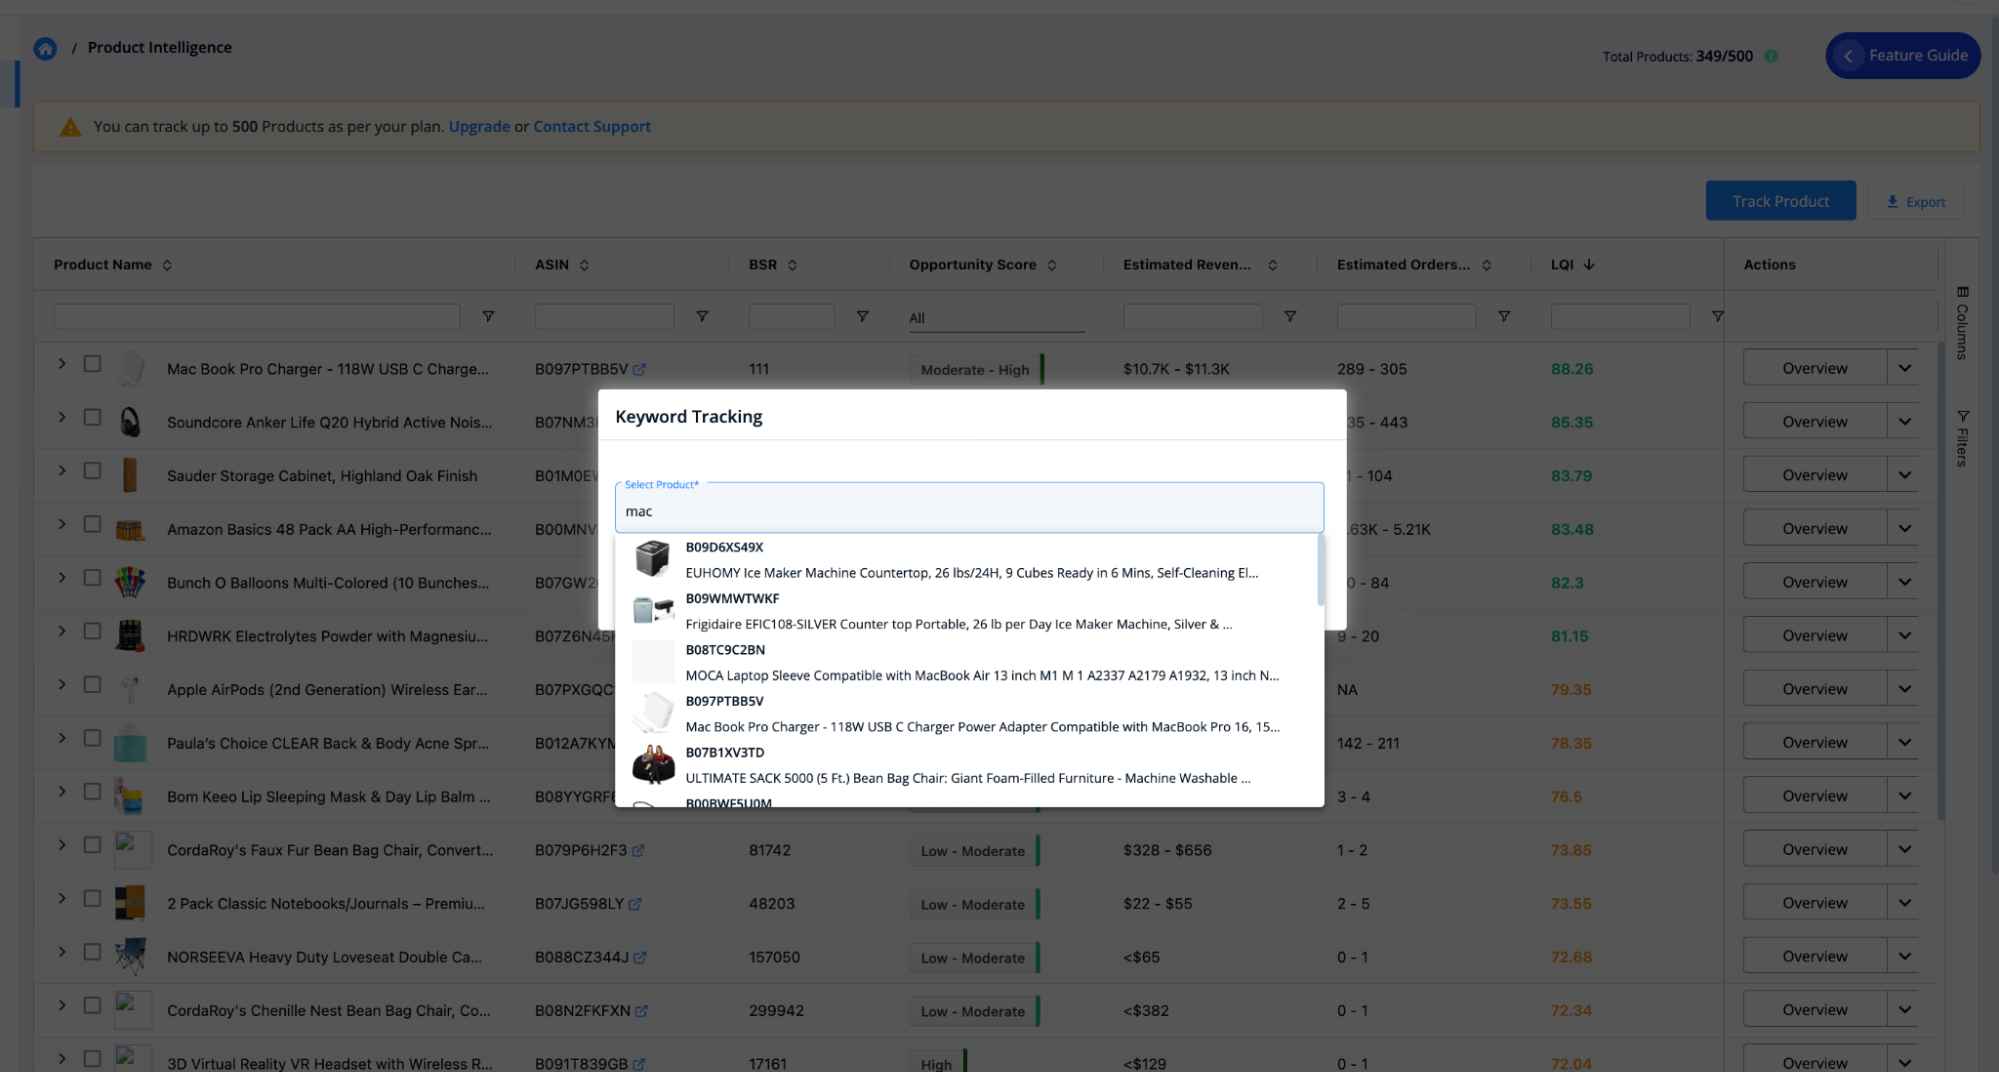The height and width of the screenshot is (1072, 1999).
Task: Go to home via breadcrumb home icon
Action: (45, 48)
